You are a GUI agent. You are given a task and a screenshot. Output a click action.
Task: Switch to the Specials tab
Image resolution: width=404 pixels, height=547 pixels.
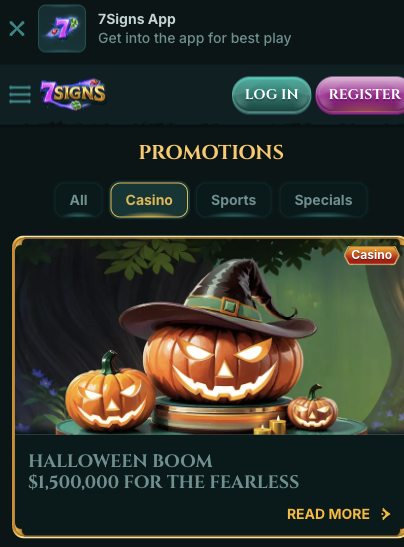tap(323, 200)
